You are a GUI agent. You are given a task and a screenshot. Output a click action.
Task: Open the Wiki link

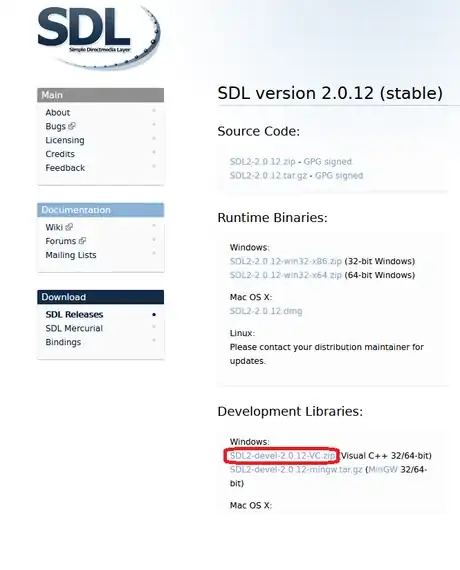point(54,227)
